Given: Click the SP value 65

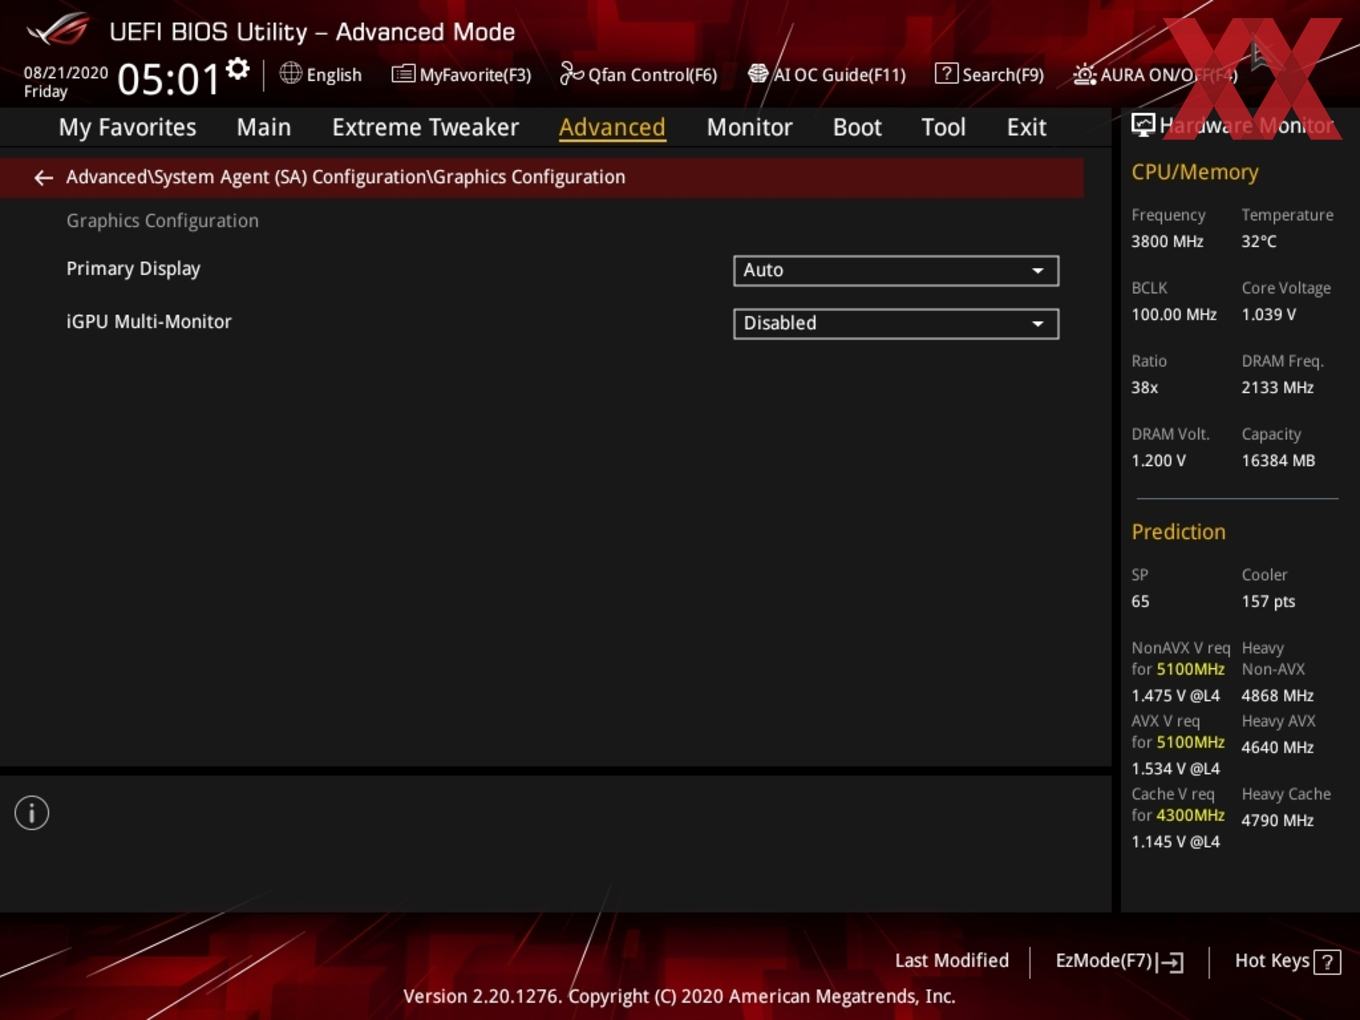Looking at the screenshot, I should [x=1141, y=601].
